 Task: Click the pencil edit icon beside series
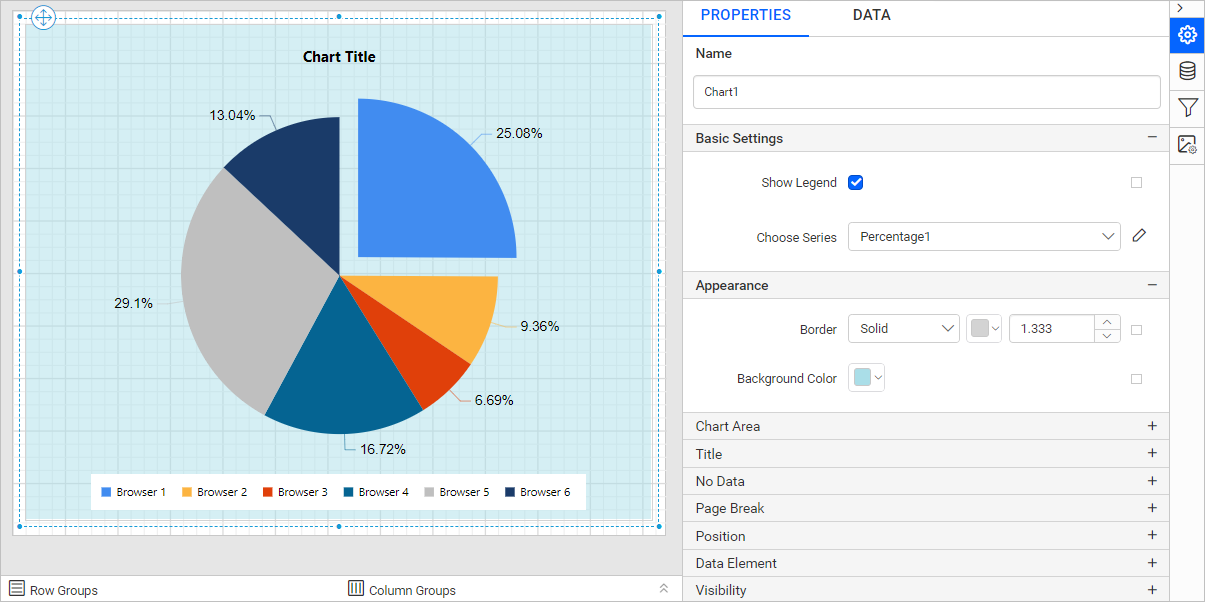pos(1139,236)
